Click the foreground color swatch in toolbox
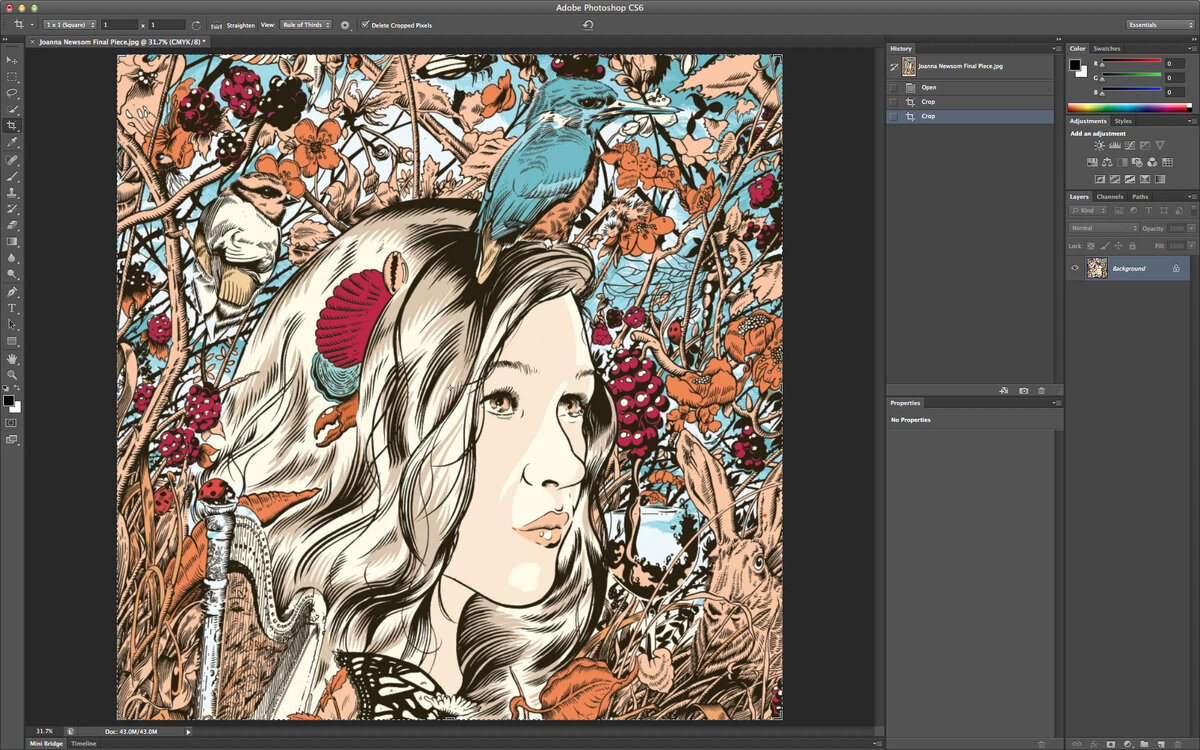Screen dimensions: 1200x750 point(9,400)
